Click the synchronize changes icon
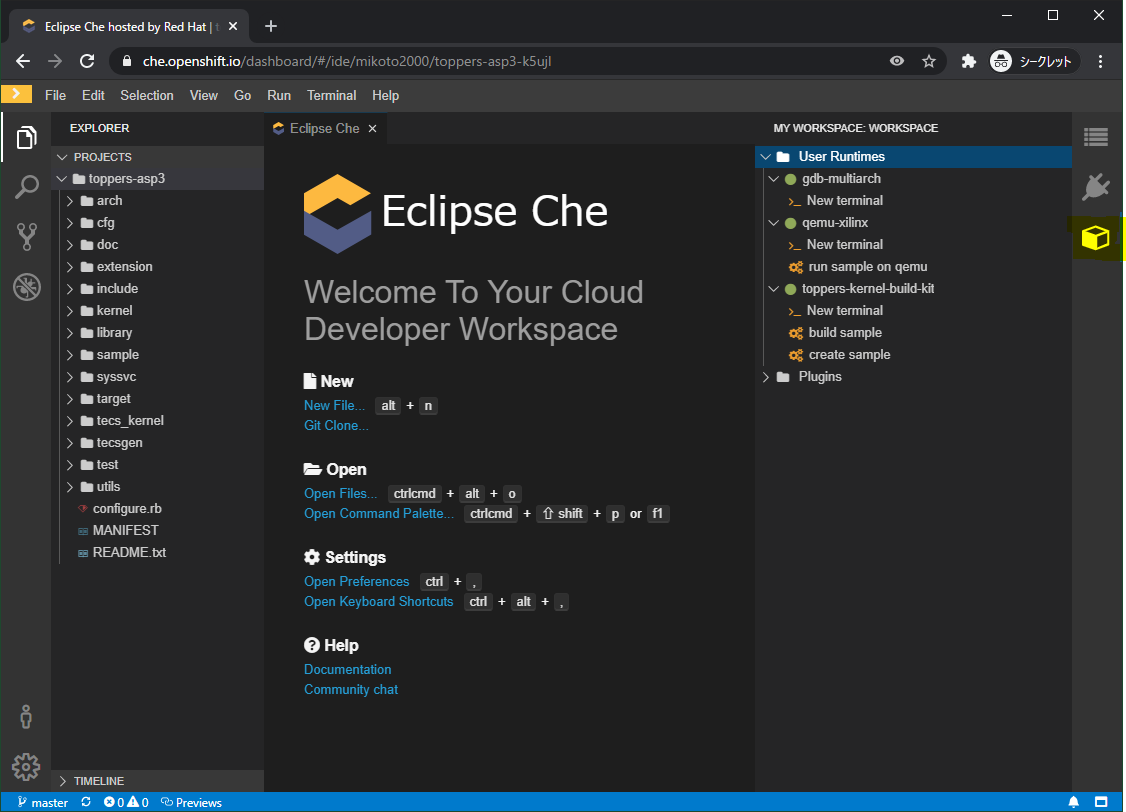The image size is (1126, 812). 86,802
